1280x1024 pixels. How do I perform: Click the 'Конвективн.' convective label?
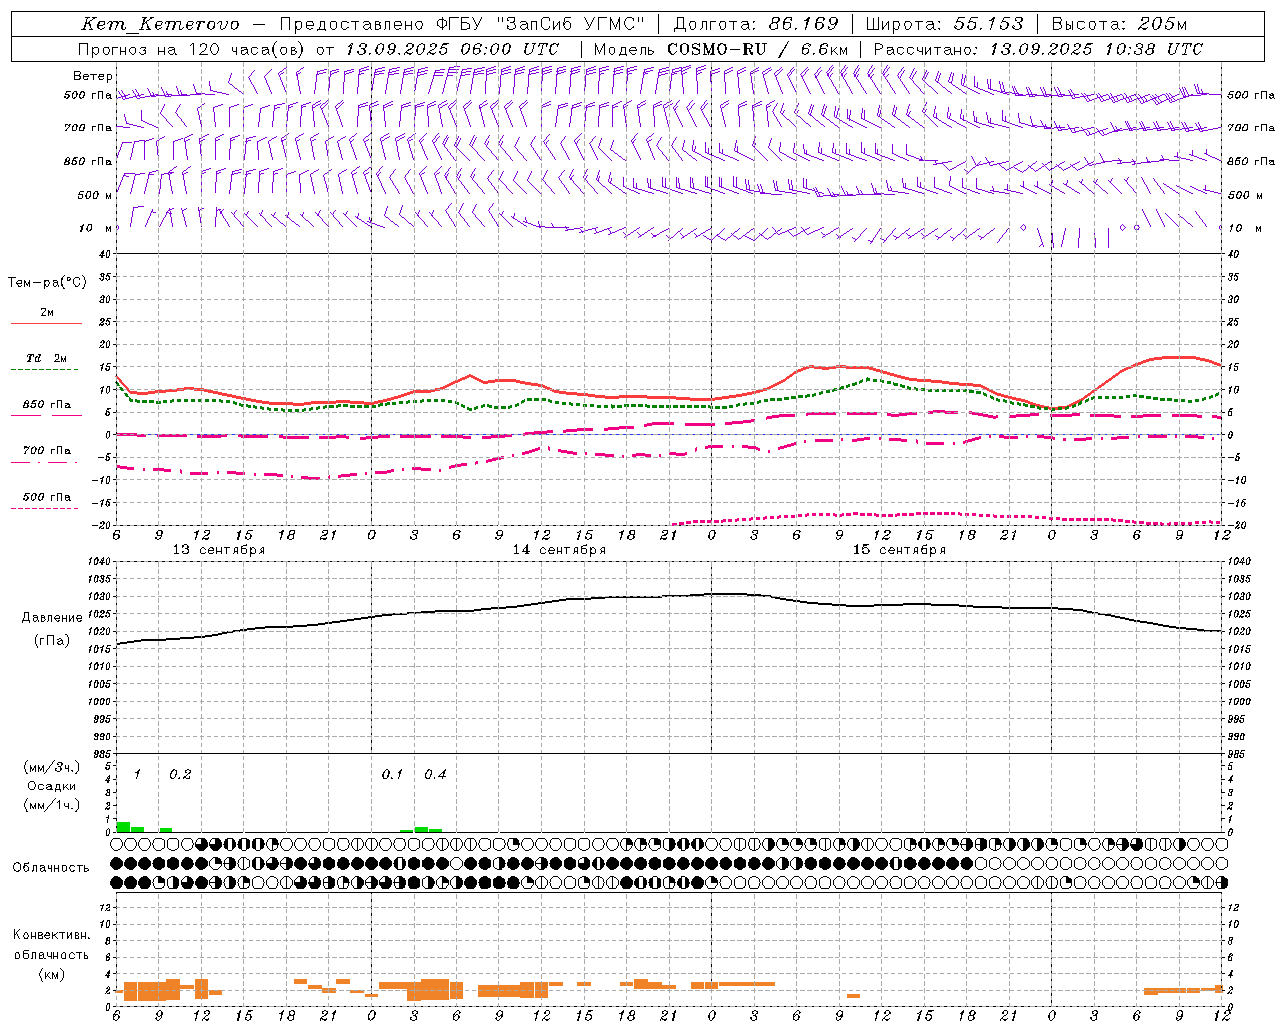(51, 935)
